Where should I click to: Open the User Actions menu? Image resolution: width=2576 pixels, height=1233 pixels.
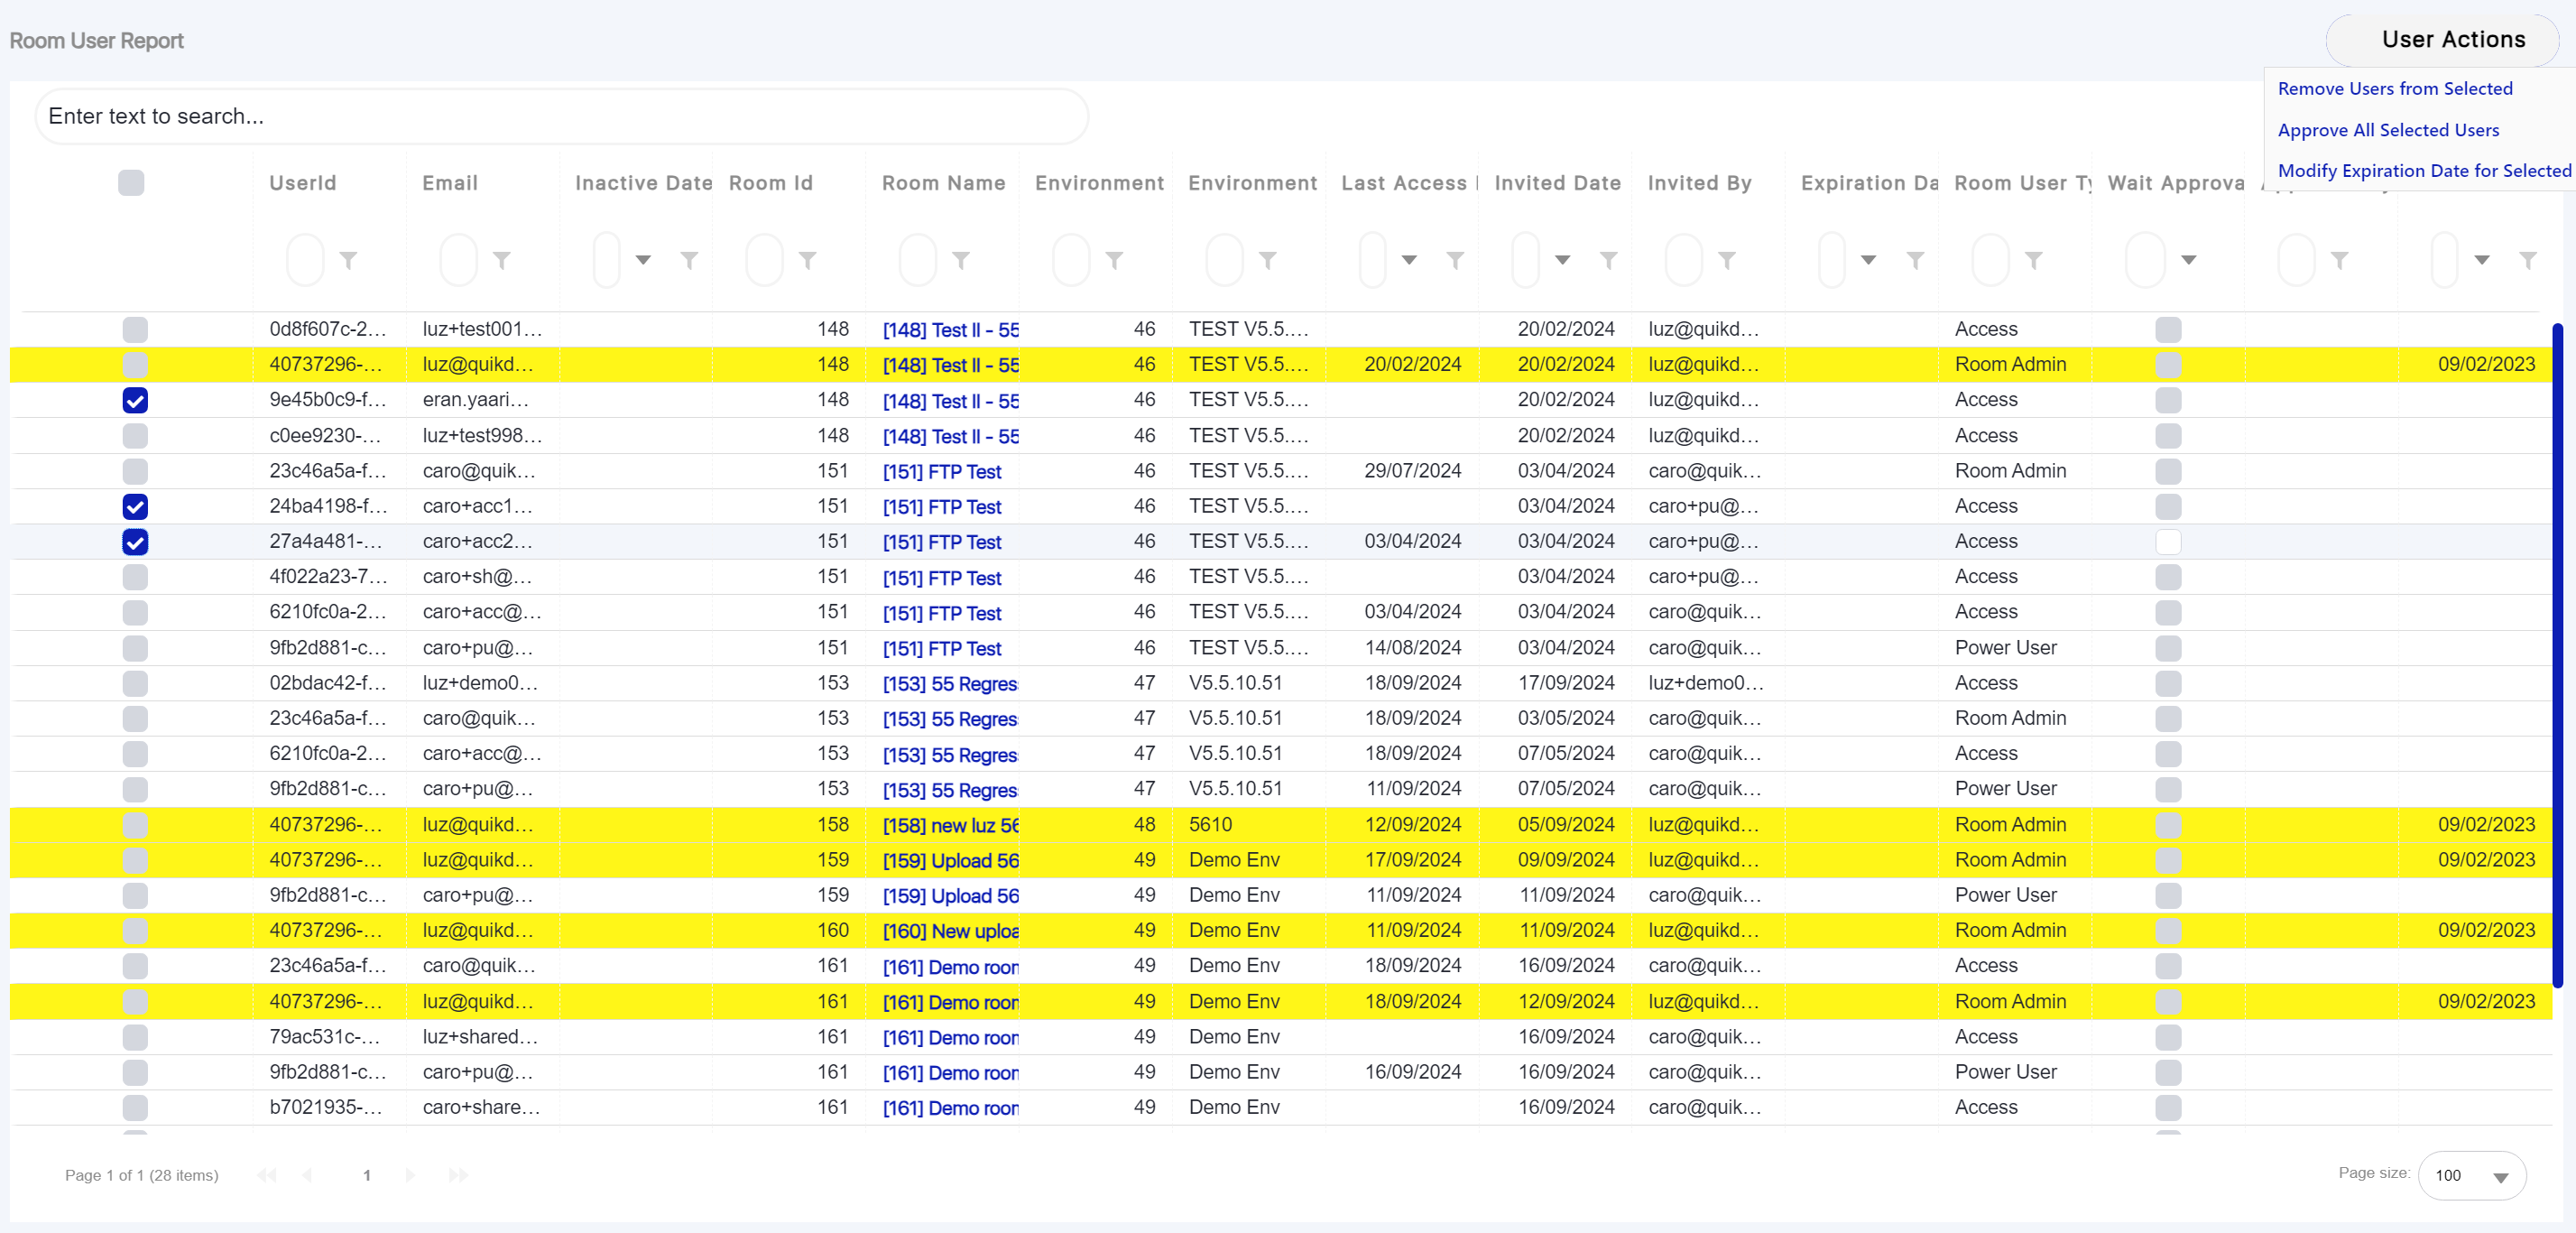pyautogui.click(x=2442, y=40)
